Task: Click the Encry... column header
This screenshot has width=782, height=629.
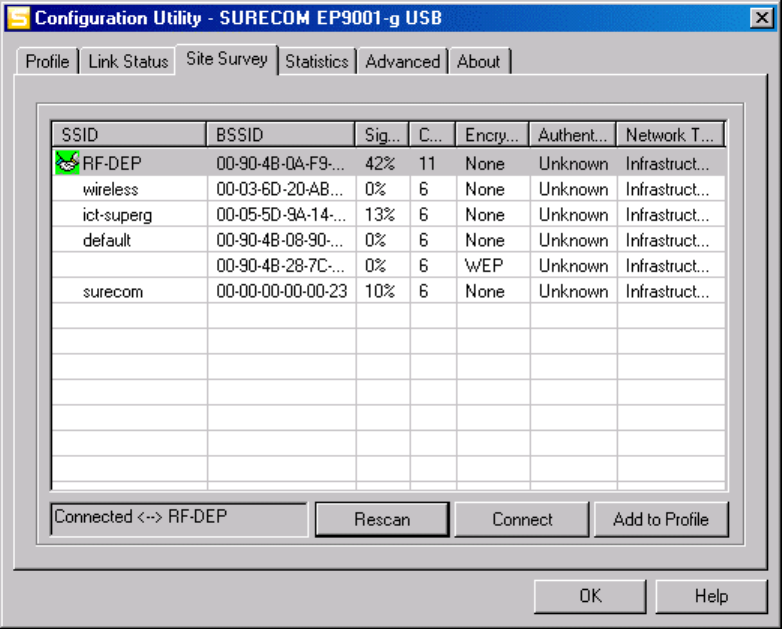Action: 492,135
